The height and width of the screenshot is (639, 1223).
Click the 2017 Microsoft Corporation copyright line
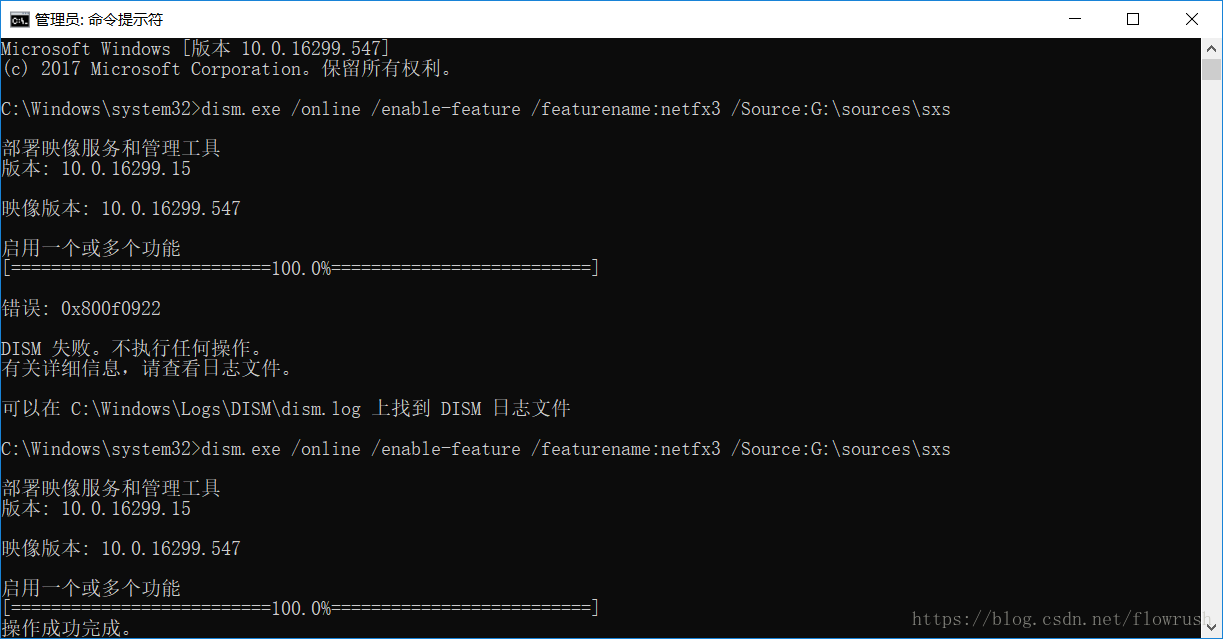click(x=227, y=68)
